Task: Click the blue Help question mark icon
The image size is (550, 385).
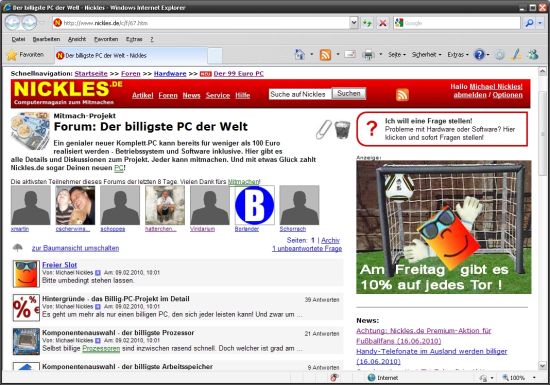Action: tap(479, 55)
